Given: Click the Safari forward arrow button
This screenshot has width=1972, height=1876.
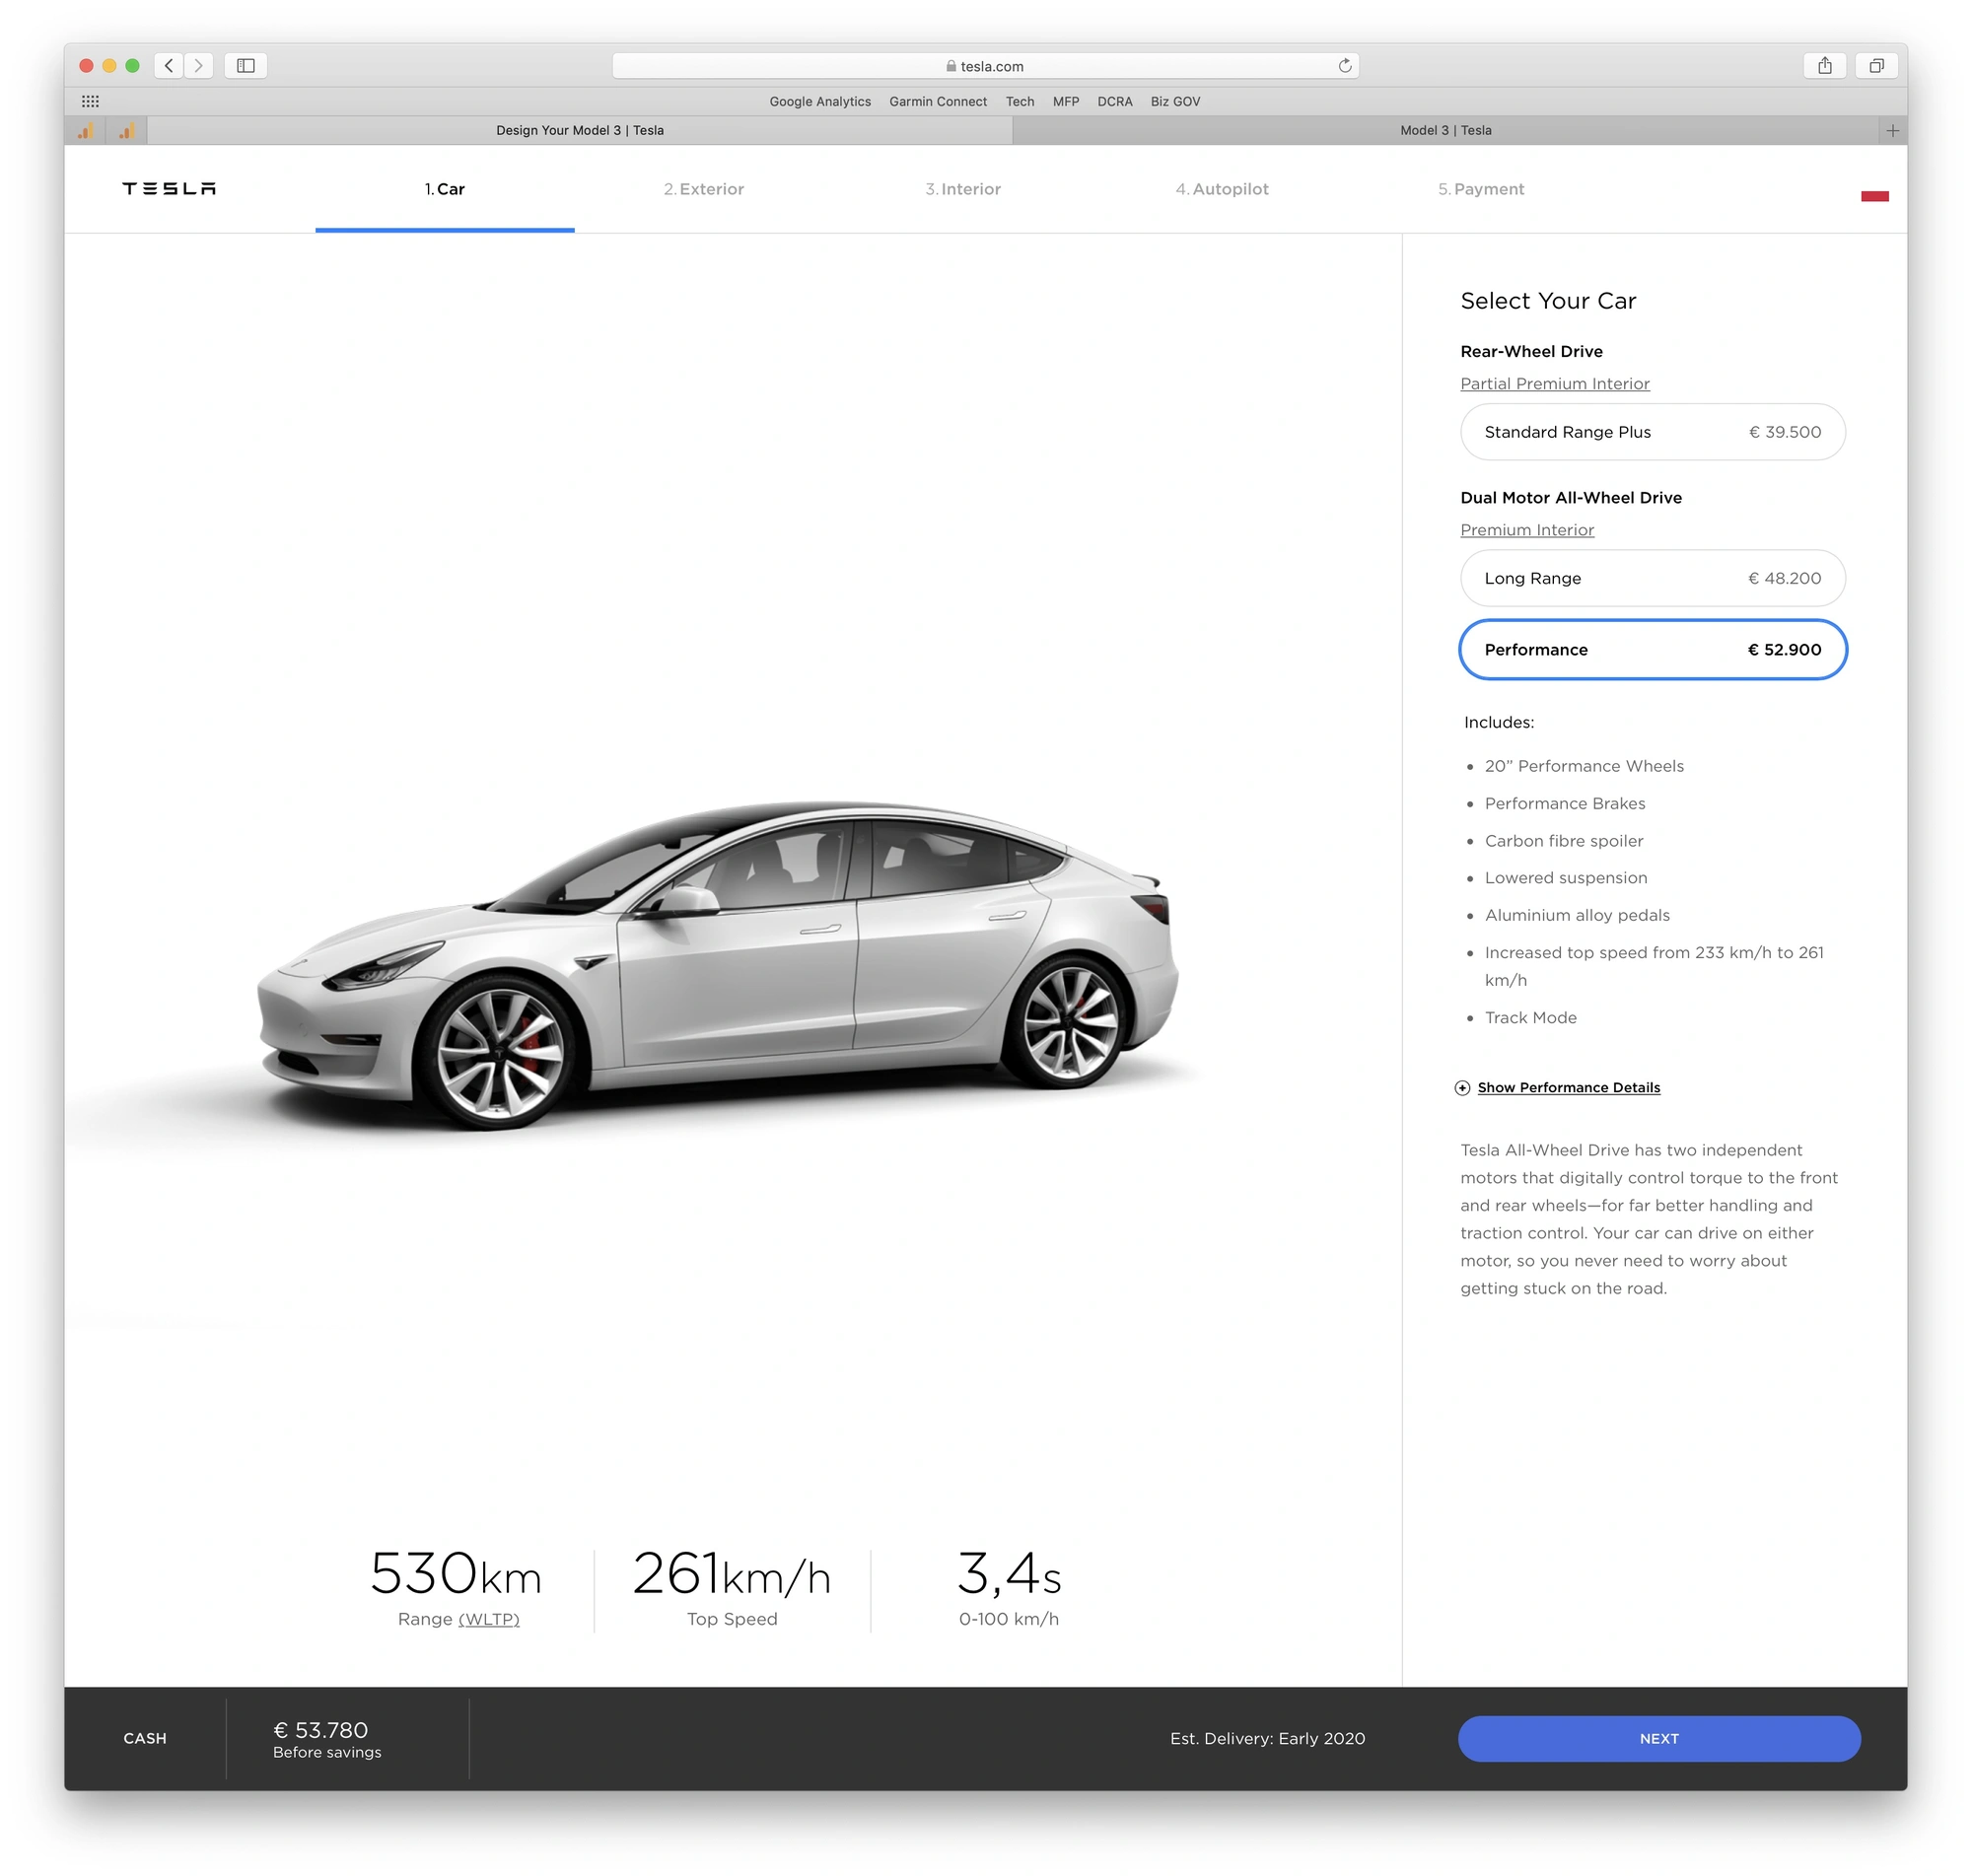Looking at the screenshot, I should click(198, 66).
